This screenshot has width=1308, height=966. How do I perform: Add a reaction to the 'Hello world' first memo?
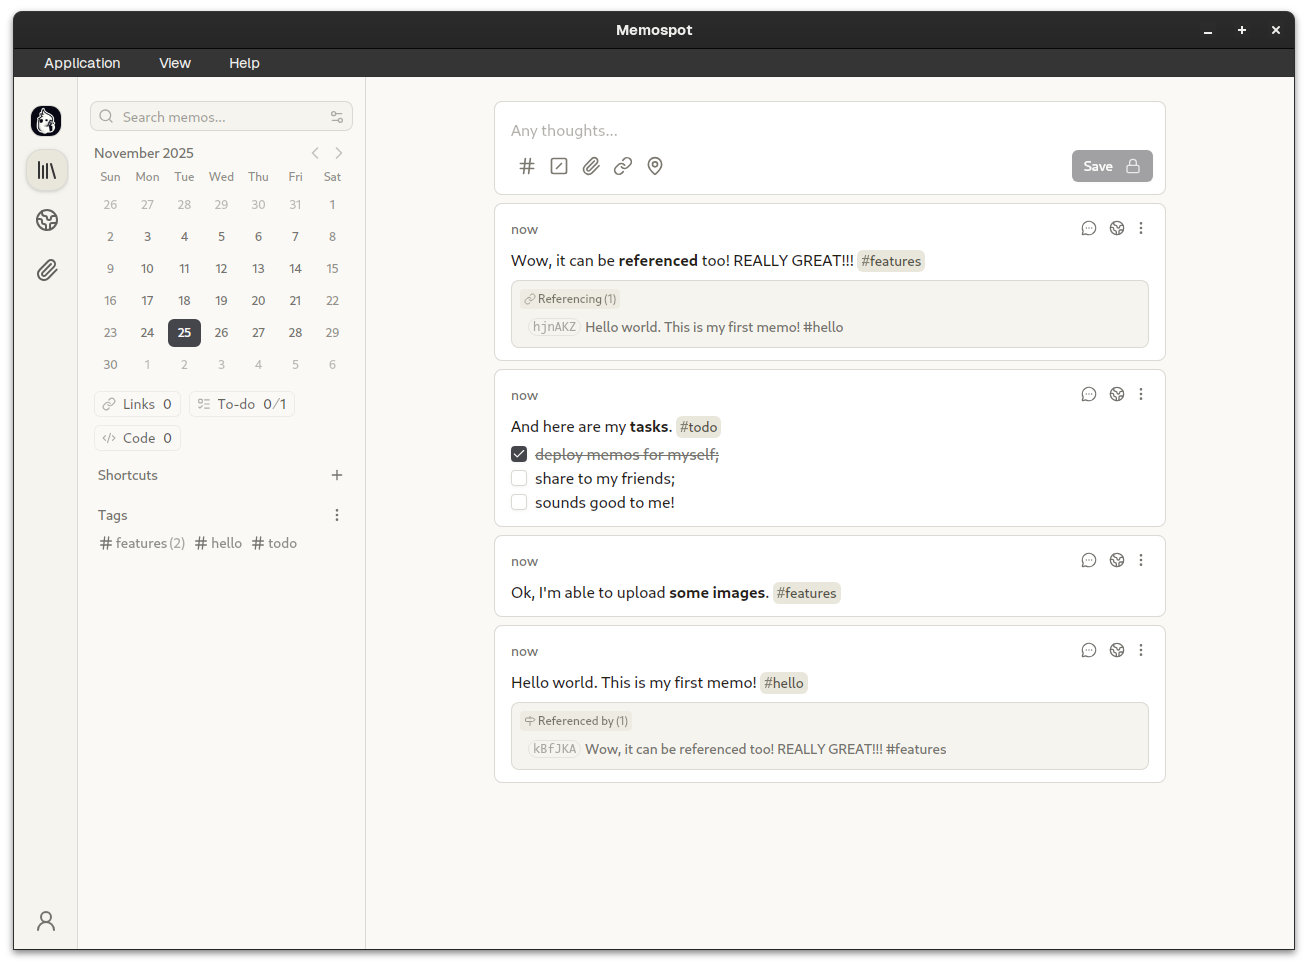pyautogui.click(x=1117, y=651)
